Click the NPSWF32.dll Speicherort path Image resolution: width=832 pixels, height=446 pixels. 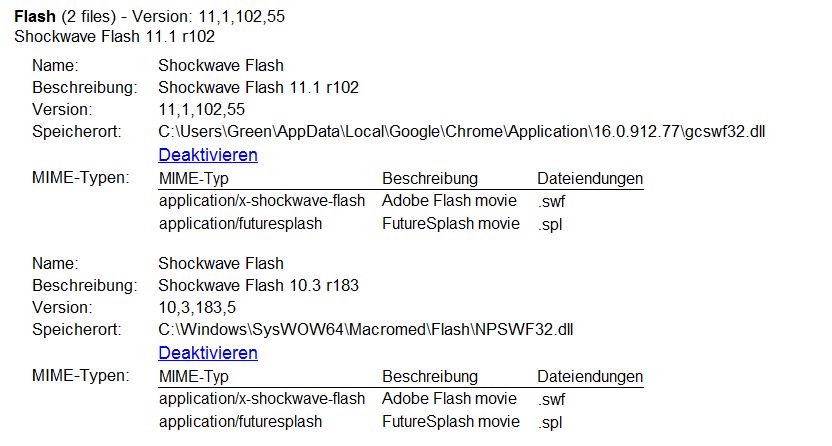pos(366,329)
